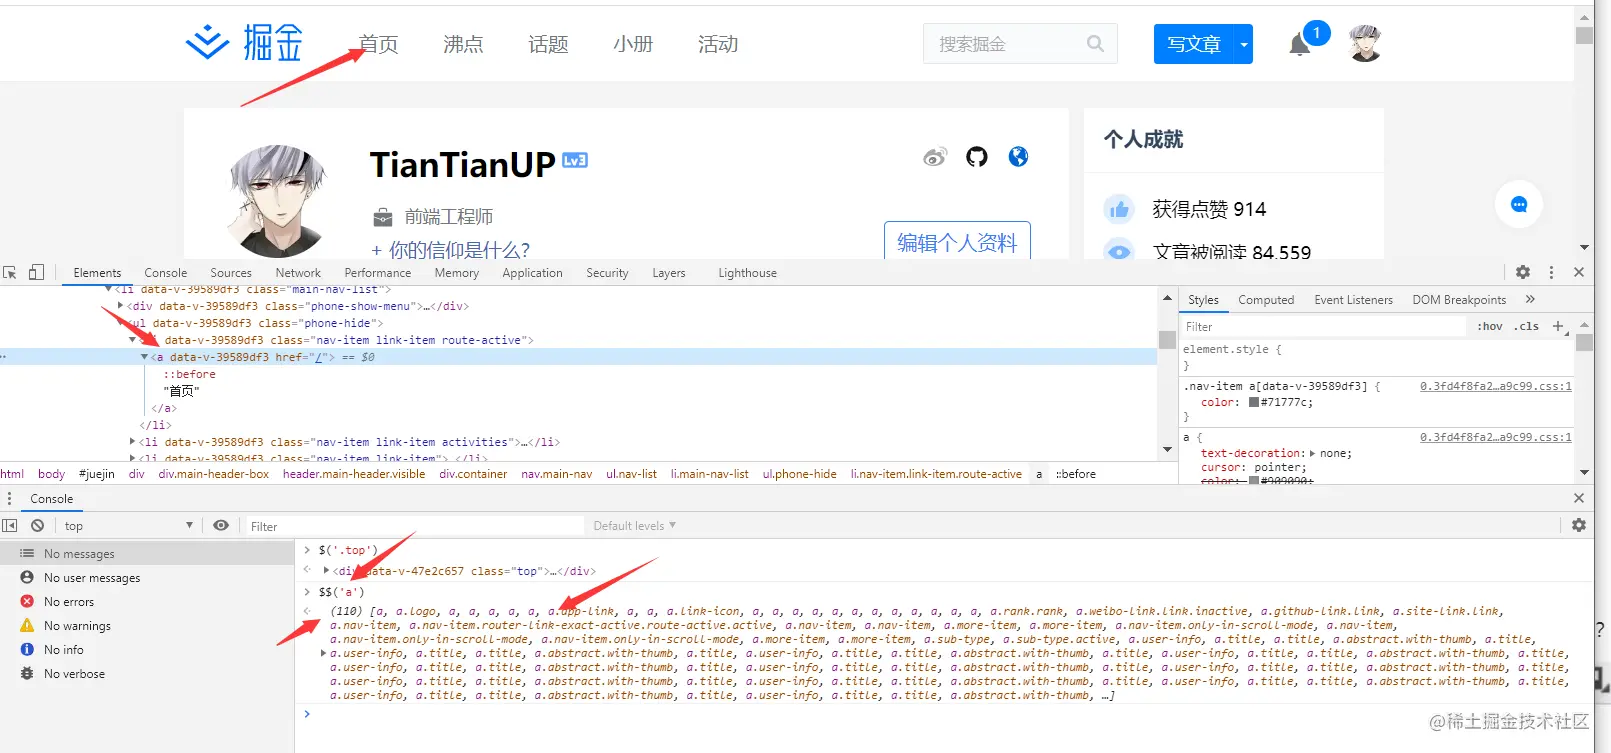Go to 首页 in site navigation
Screen dimensions: 1611x753
point(378,44)
